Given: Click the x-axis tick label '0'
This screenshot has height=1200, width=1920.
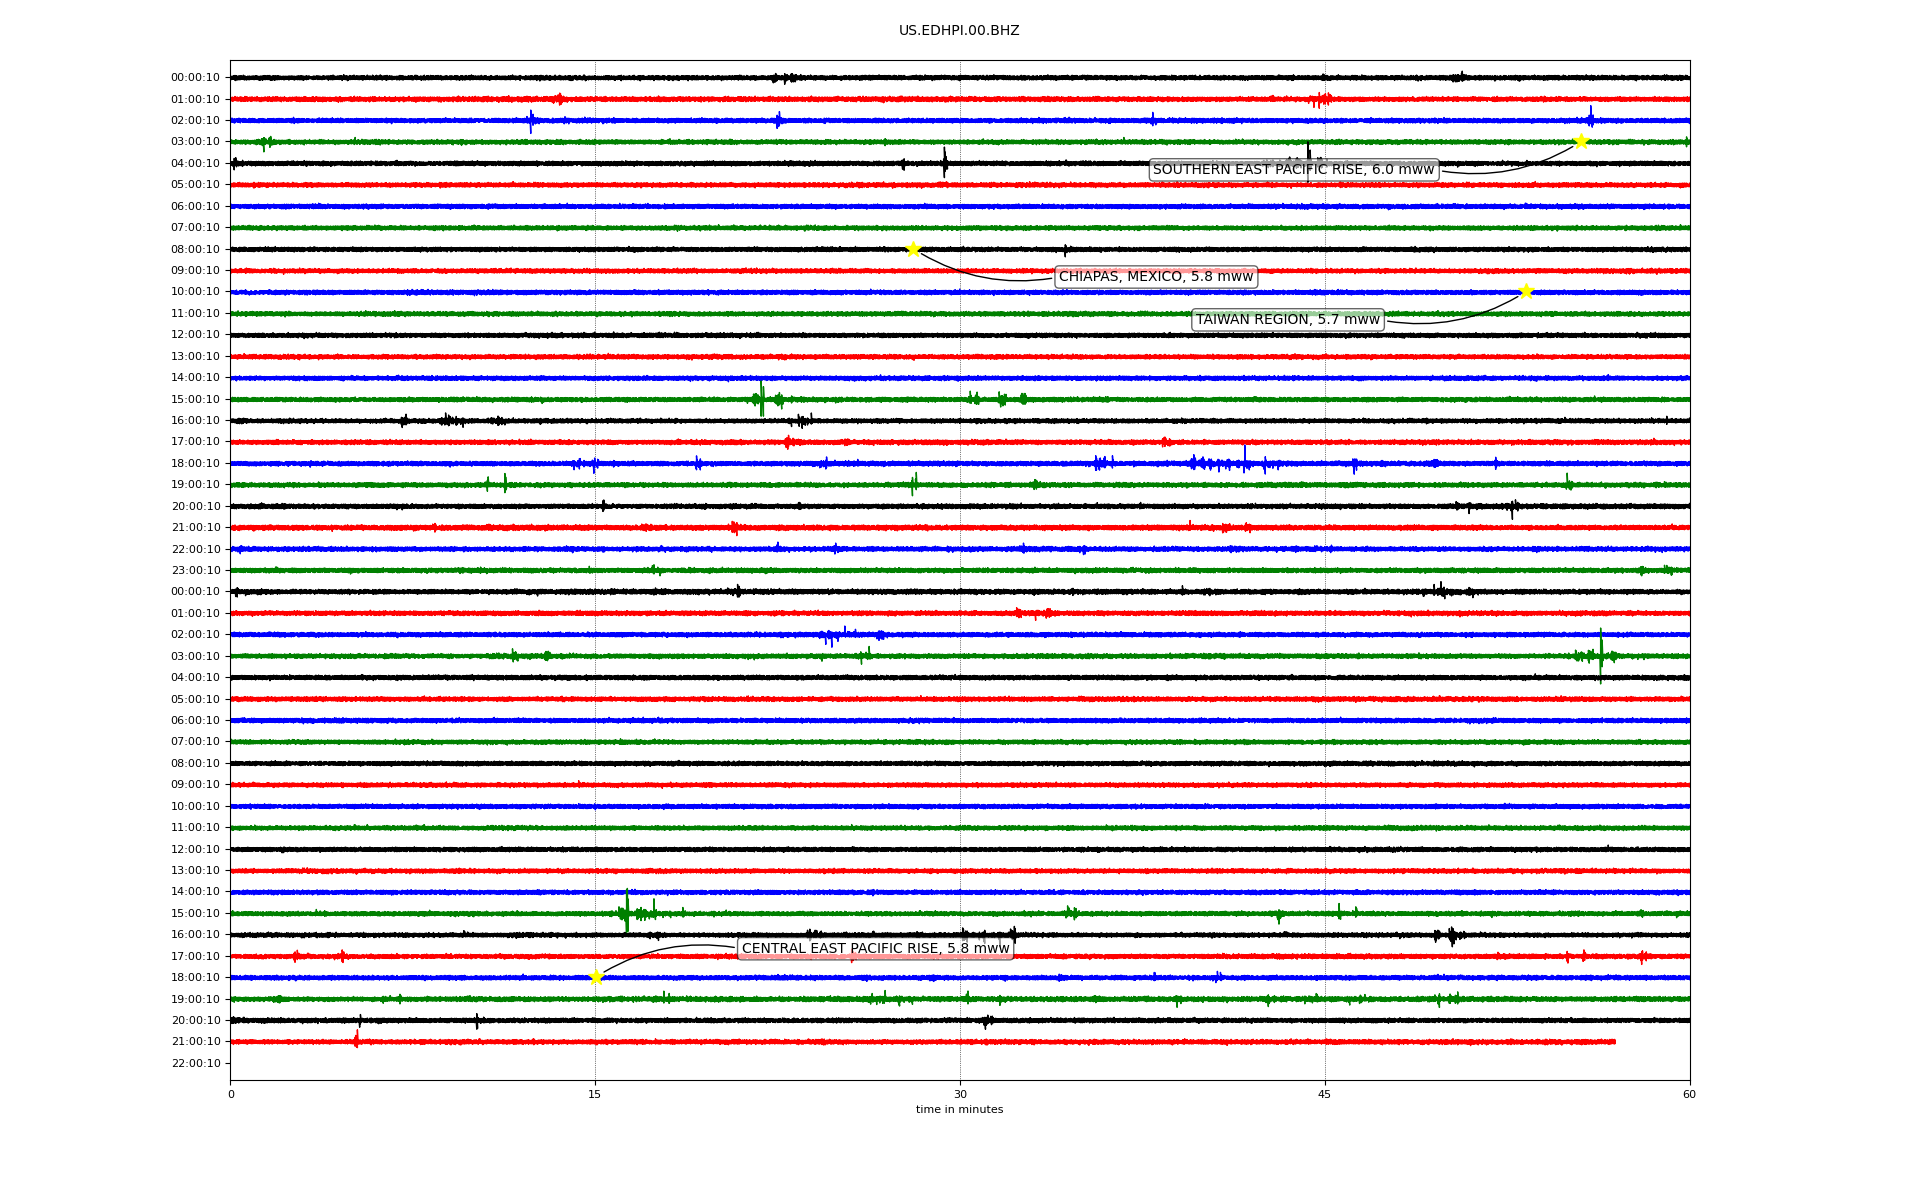Looking at the screenshot, I should [x=231, y=1094].
